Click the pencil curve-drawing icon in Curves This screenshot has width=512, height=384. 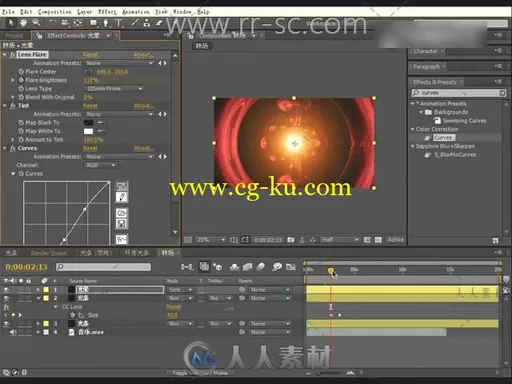click(x=121, y=197)
